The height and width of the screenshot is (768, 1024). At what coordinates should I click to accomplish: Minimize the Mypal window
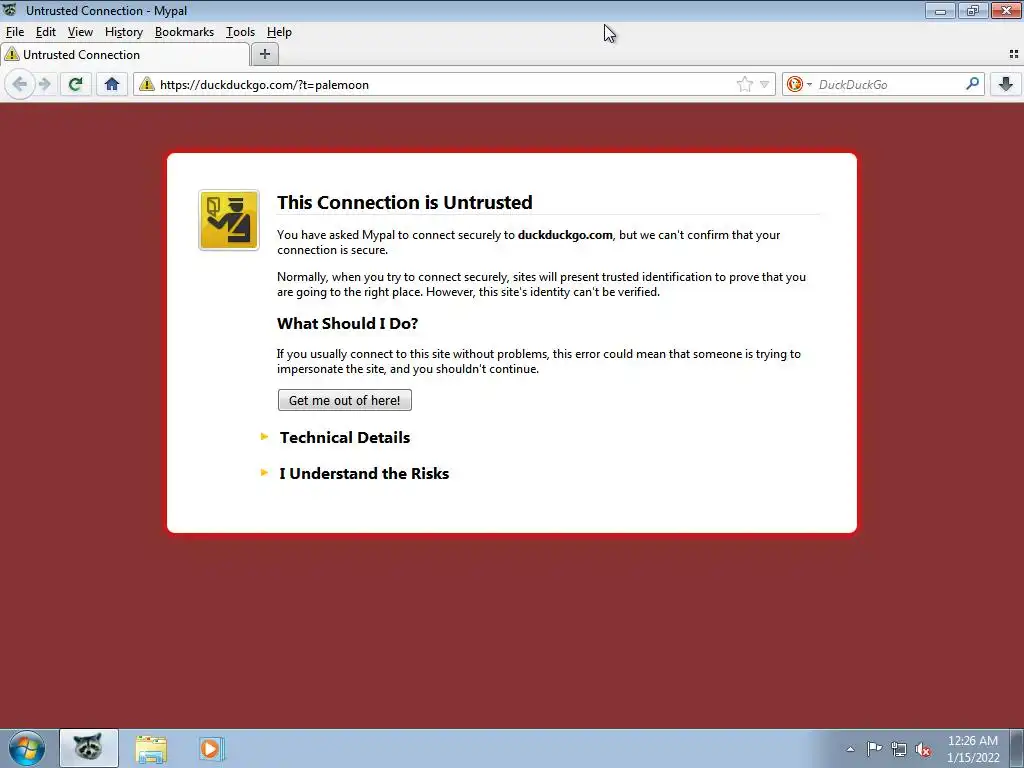click(x=940, y=10)
